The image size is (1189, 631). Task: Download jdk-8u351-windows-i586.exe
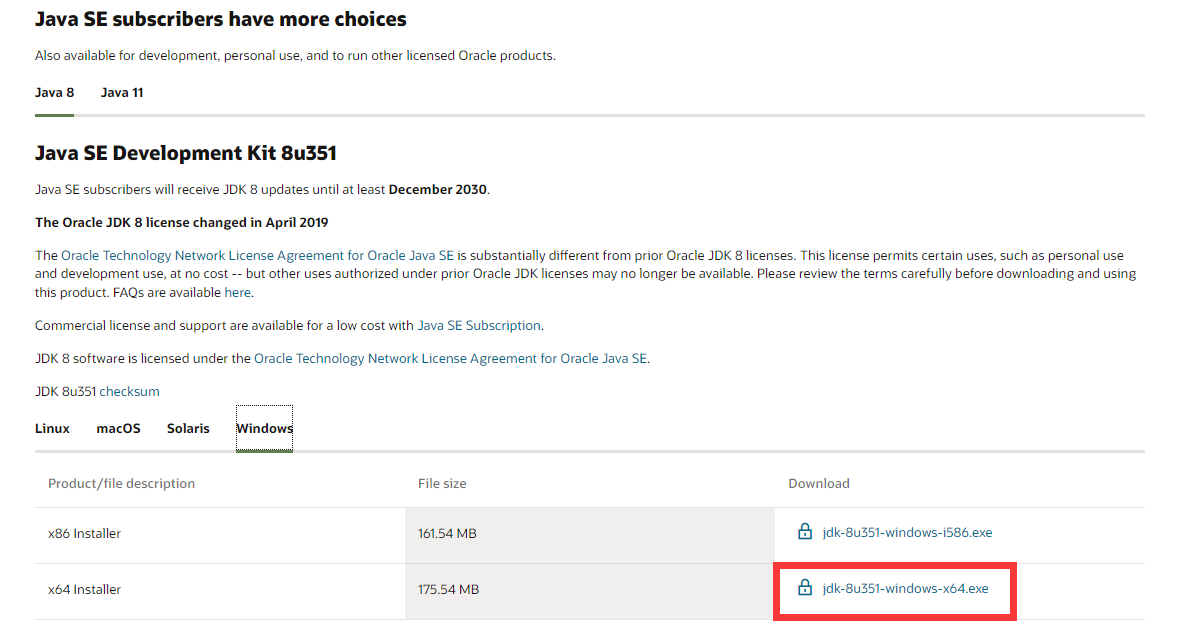pos(907,533)
